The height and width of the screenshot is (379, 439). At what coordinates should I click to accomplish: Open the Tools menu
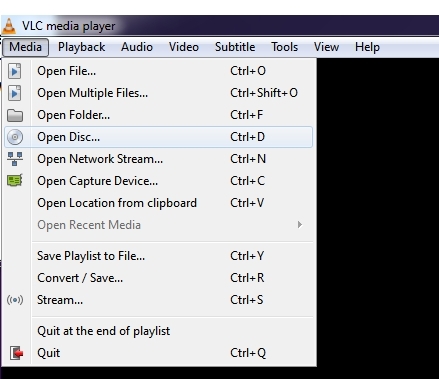tap(284, 47)
